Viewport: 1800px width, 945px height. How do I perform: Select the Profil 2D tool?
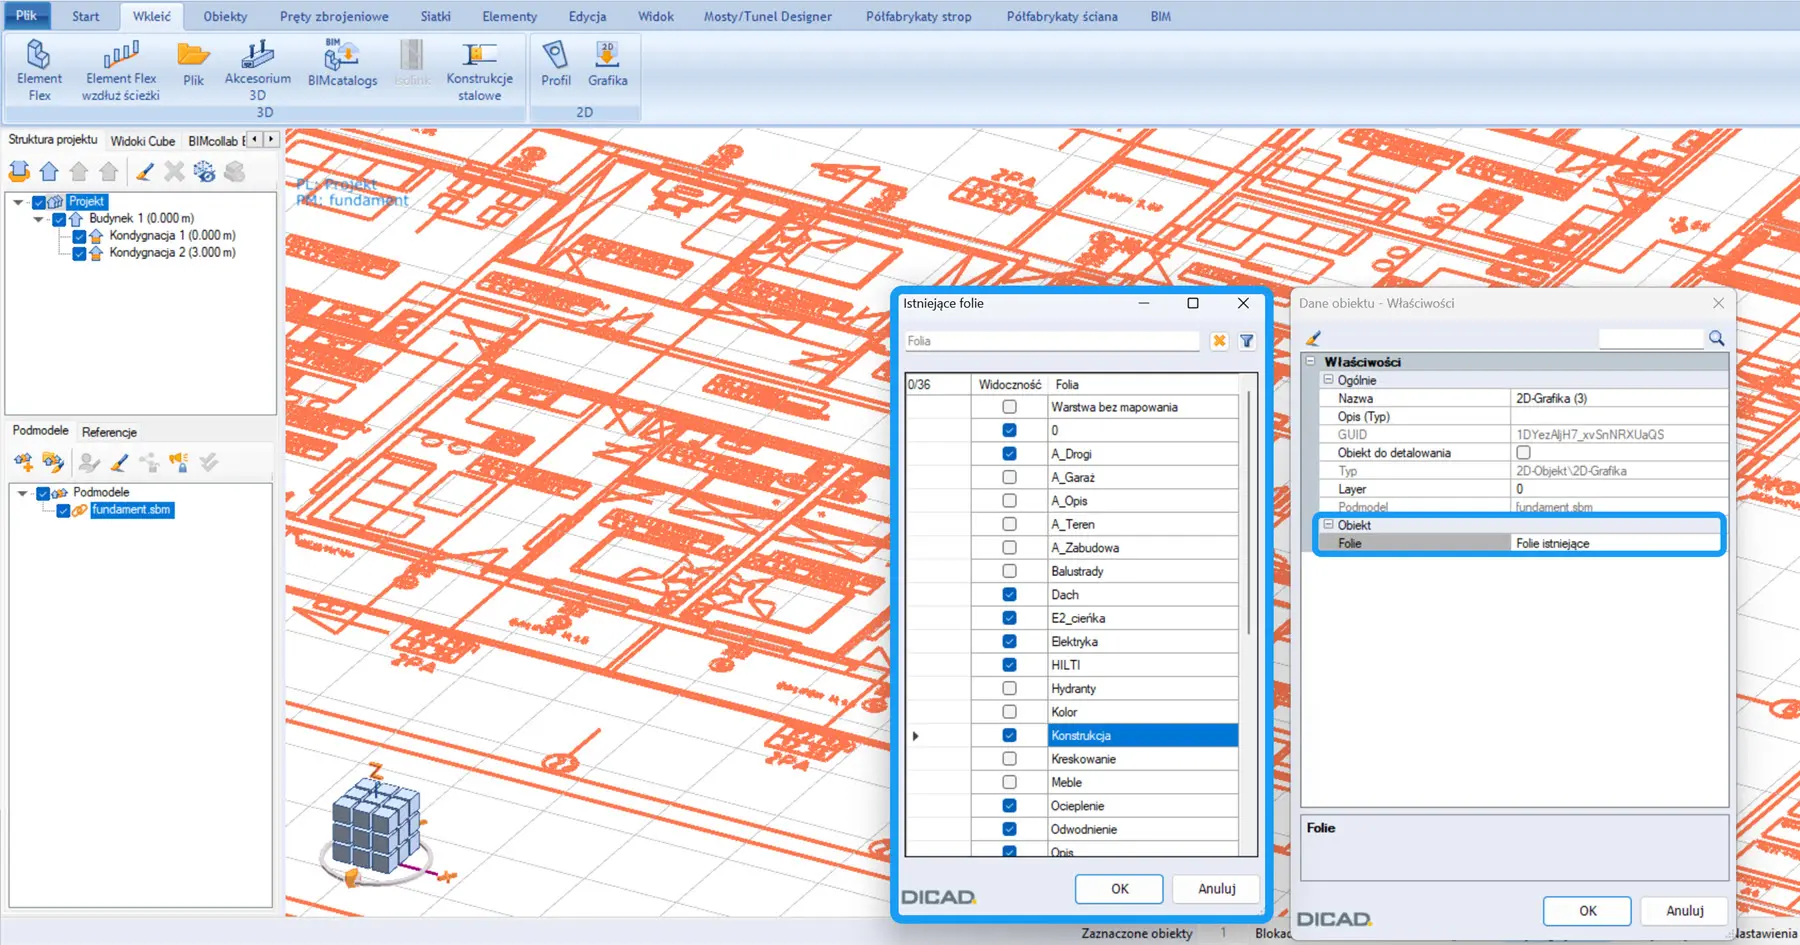tap(556, 64)
